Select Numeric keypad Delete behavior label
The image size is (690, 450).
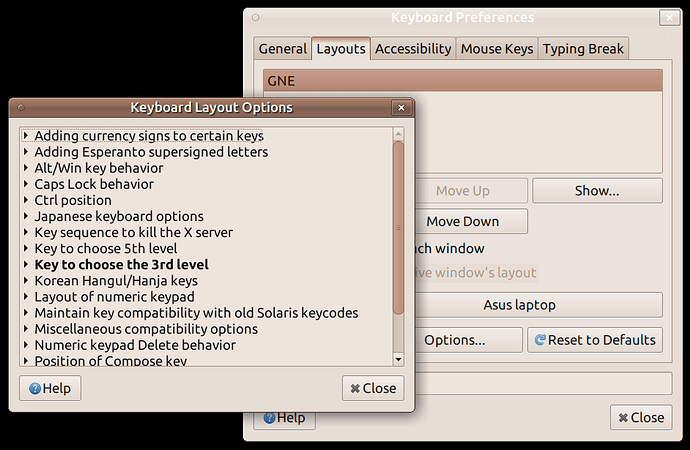tap(135, 345)
